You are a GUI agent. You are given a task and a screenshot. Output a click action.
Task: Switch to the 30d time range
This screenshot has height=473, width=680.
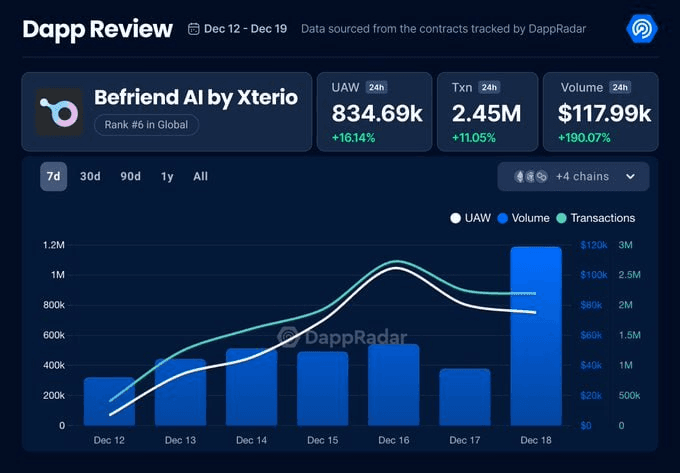(x=90, y=177)
